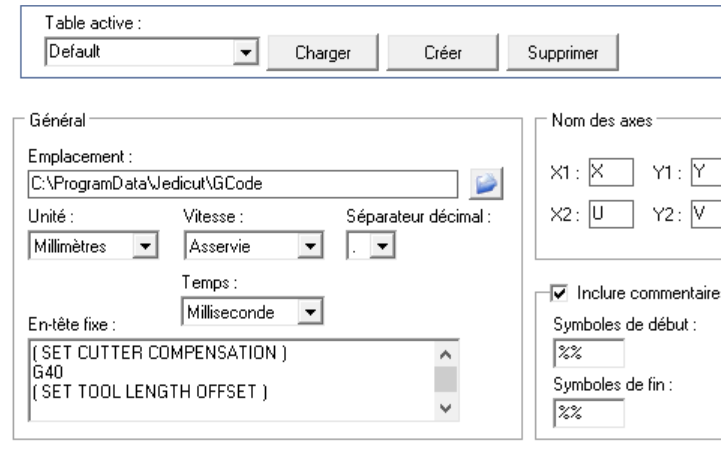Viewport: 721px width, 464px height.
Task: Open the Vitesse Asservie dropdown
Action: click(310, 246)
